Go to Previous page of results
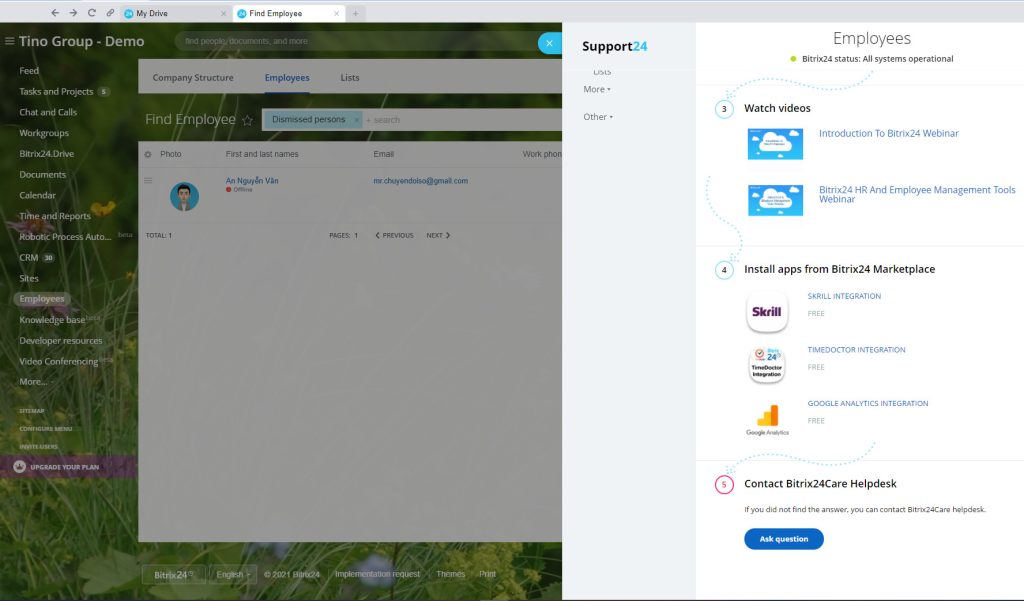 click(394, 236)
